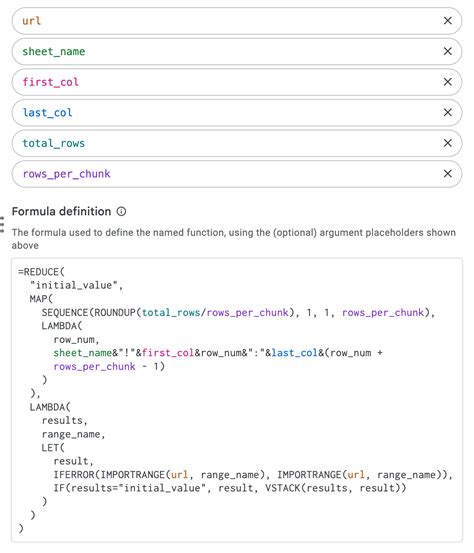Remove the last_col argument placeholder

448,113
